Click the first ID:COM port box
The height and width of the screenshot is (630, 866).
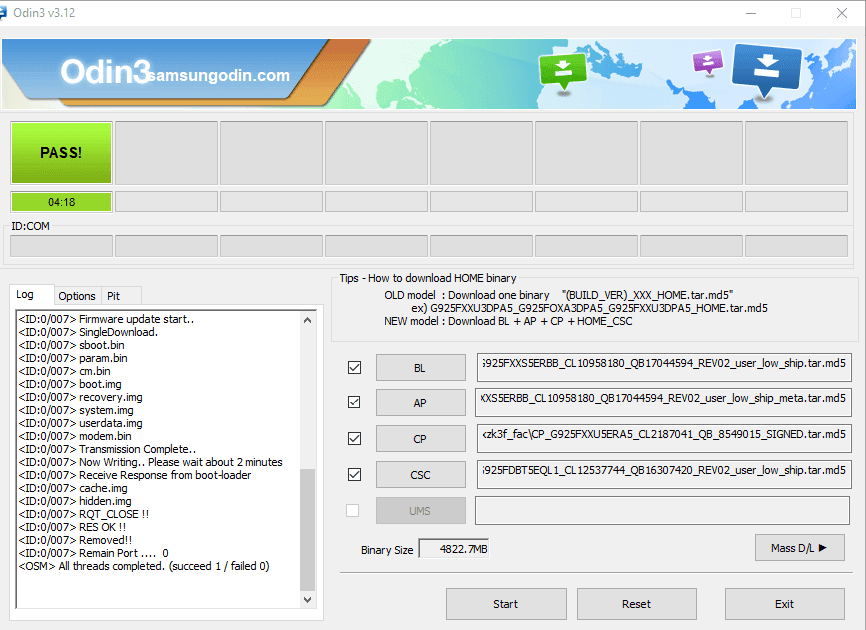coord(61,246)
